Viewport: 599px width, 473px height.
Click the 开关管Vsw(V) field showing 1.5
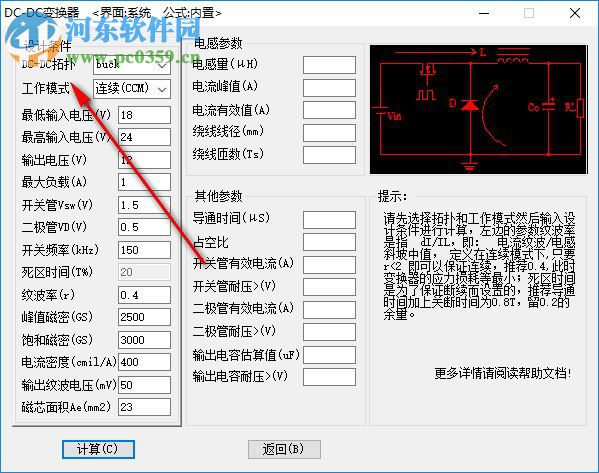[x=144, y=205]
